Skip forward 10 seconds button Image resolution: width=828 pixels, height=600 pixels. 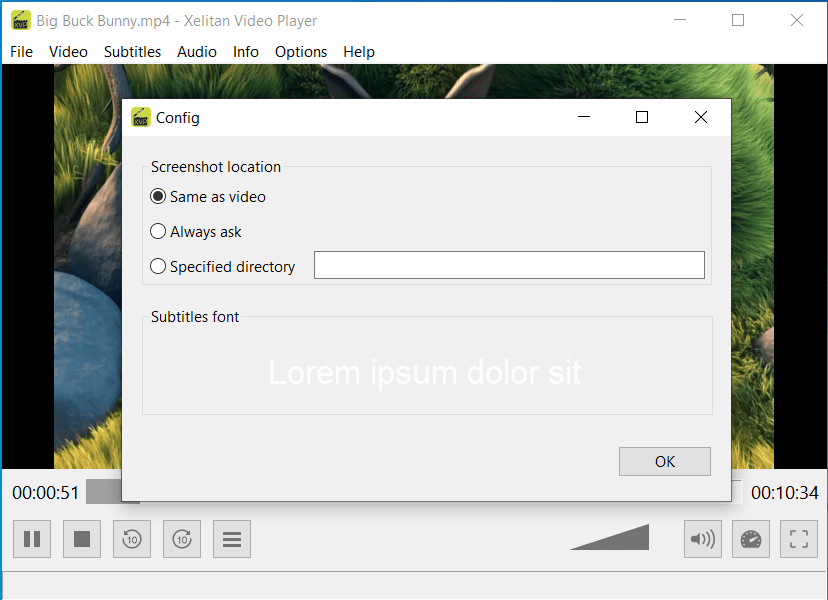coord(182,539)
